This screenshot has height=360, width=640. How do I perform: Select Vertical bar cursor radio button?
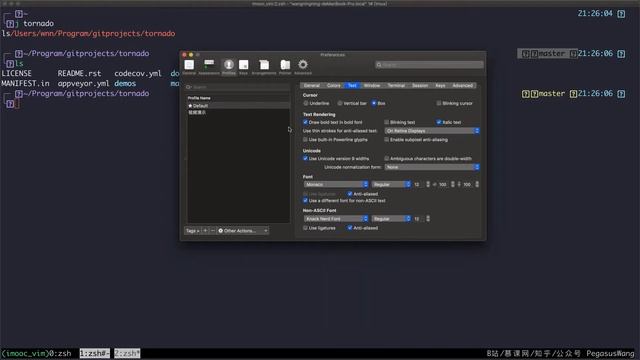340,103
